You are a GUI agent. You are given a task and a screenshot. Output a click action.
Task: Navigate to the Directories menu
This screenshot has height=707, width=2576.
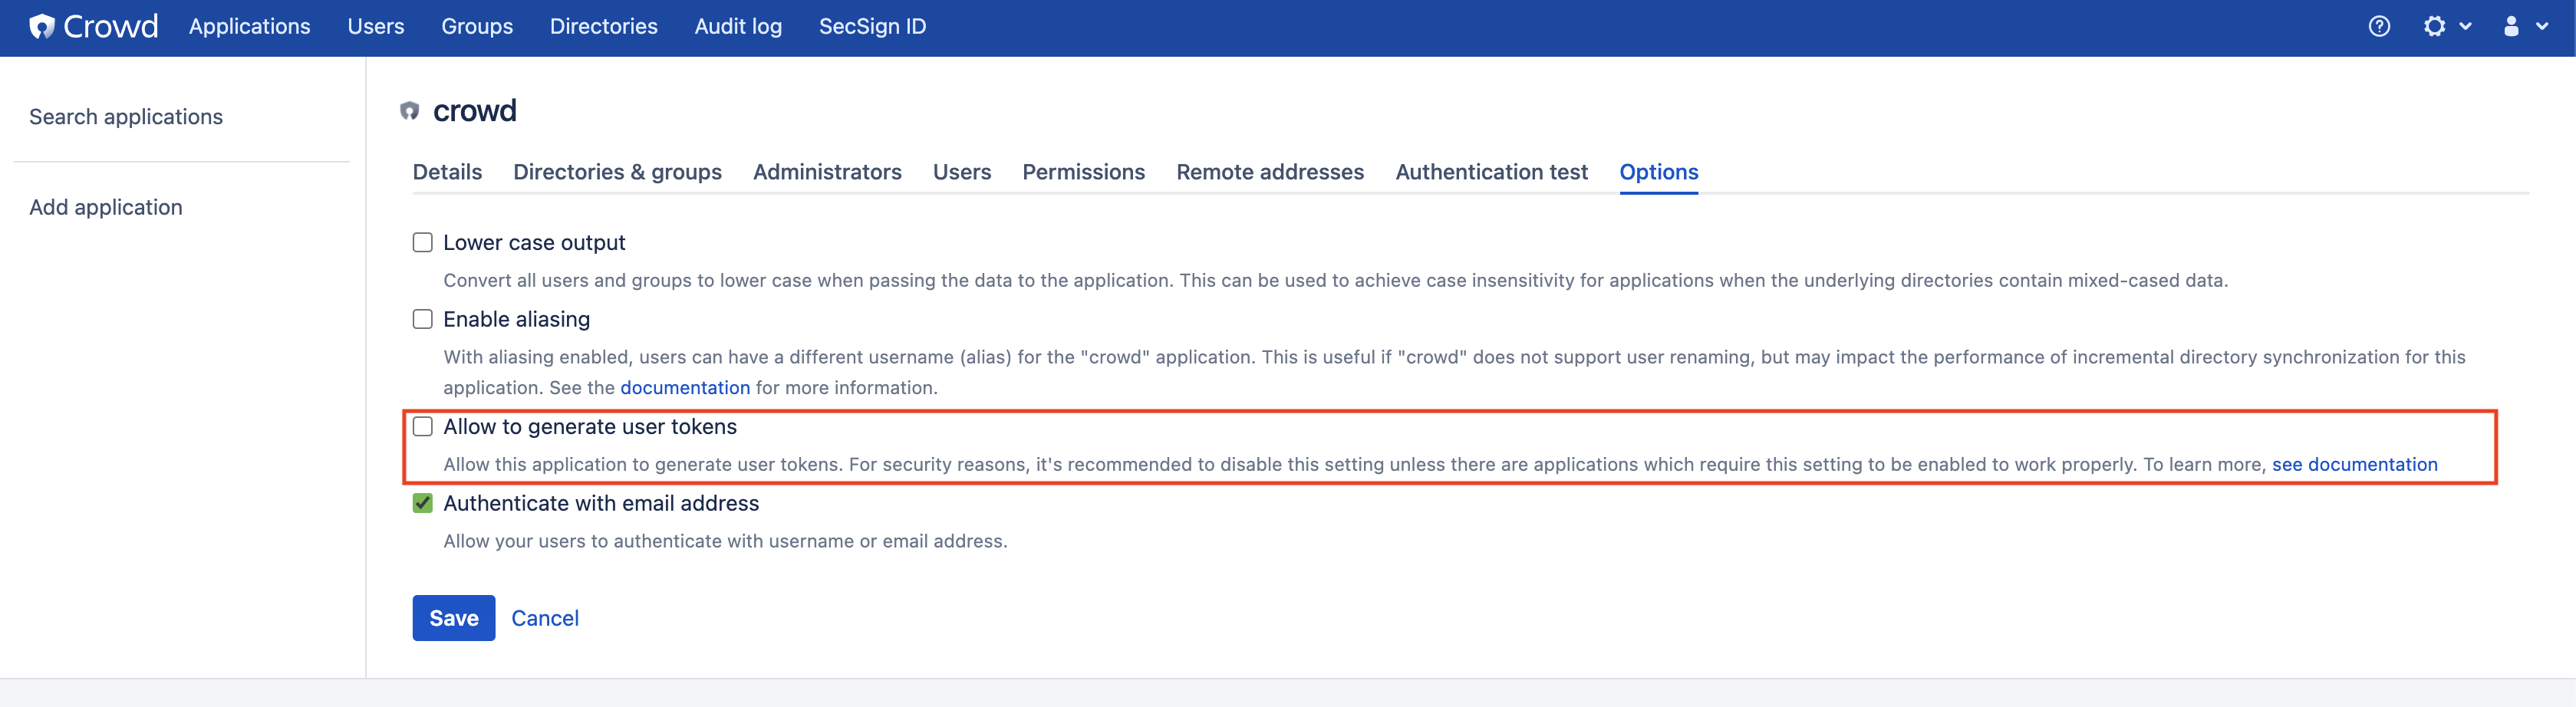(604, 26)
